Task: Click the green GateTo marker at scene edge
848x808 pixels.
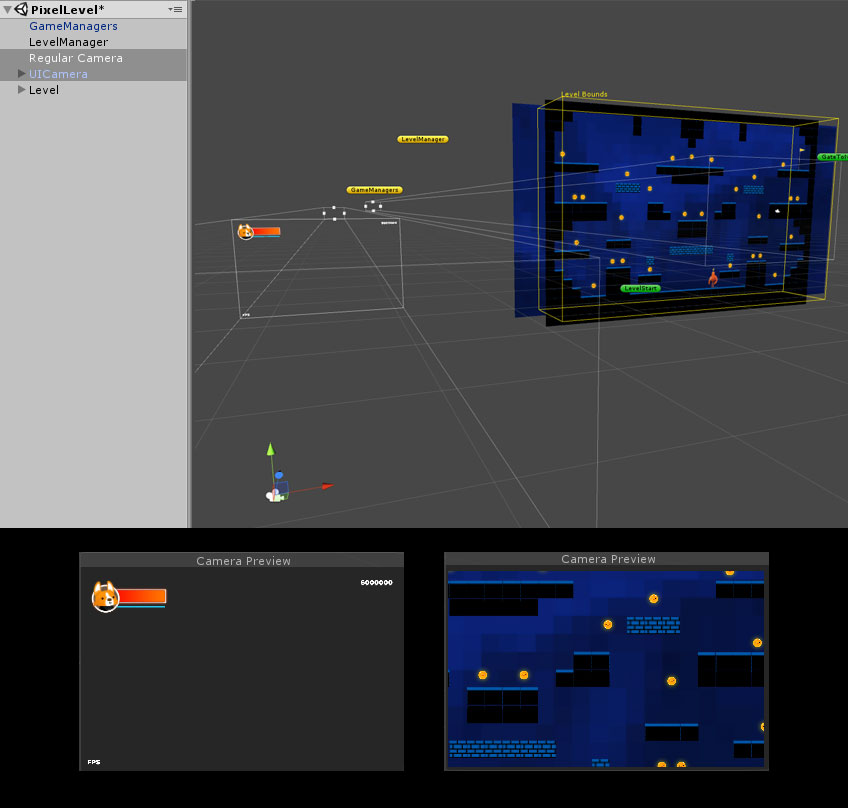Action: coord(832,157)
